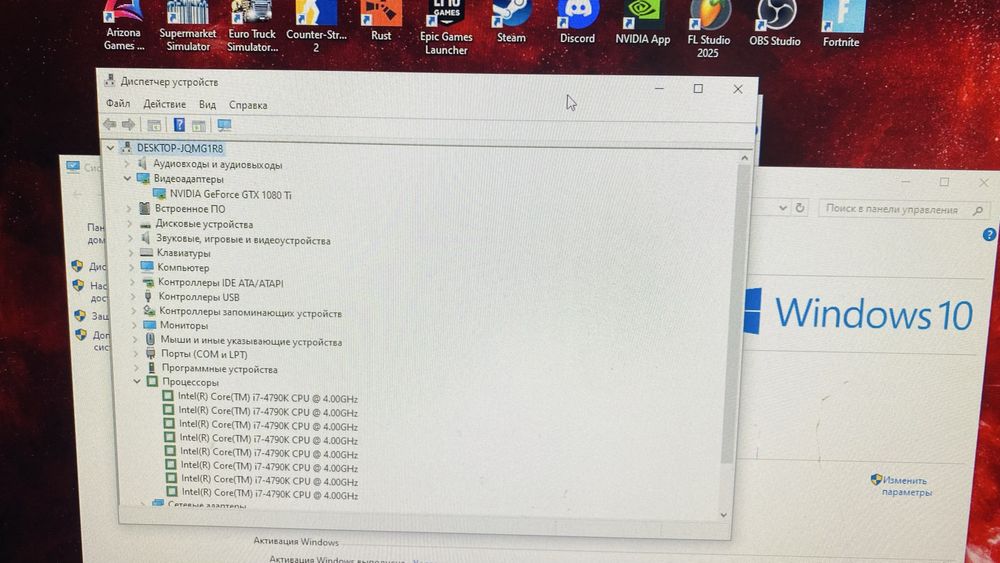Click the scrollbar up arrow in device tree

pos(745,157)
